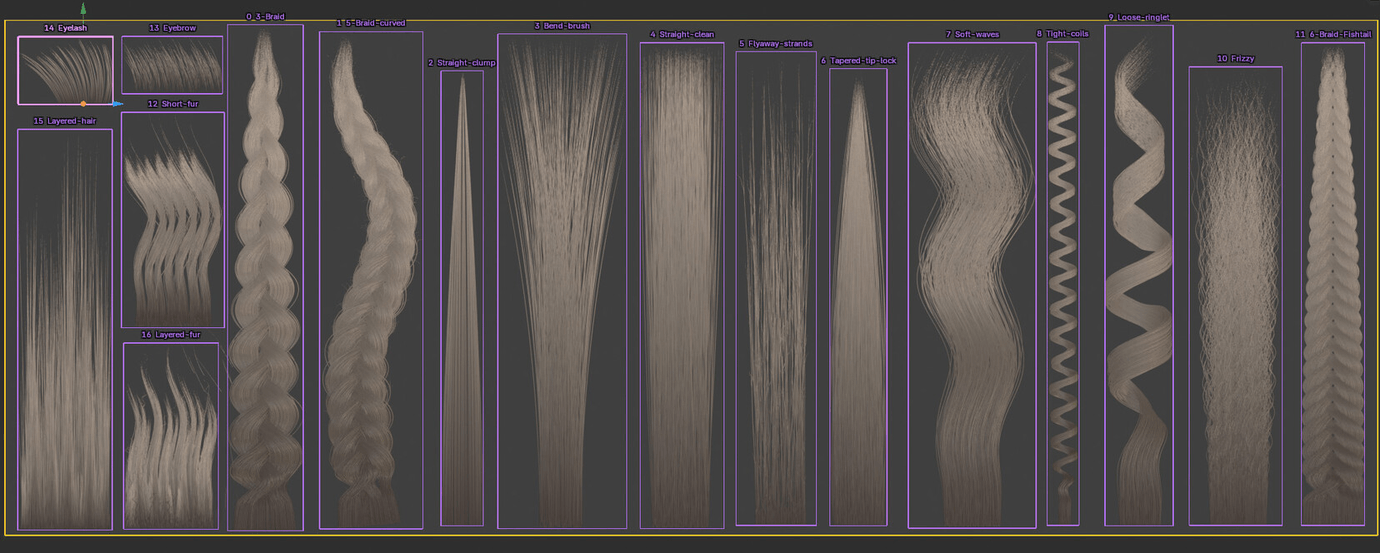Click the orange pivot point dot

coord(83,103)
